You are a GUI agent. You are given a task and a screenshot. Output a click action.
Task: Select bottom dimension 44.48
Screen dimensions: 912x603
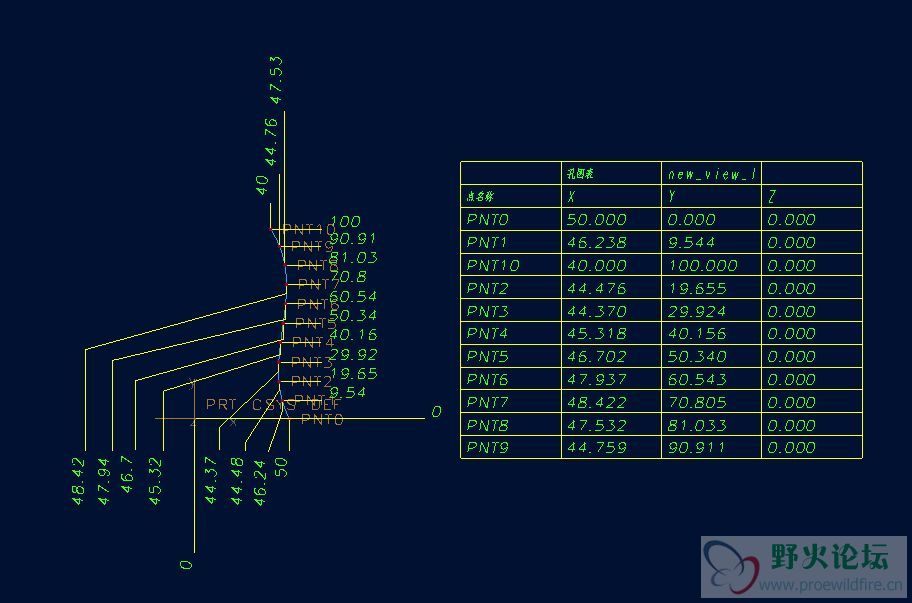coord(237,481)
